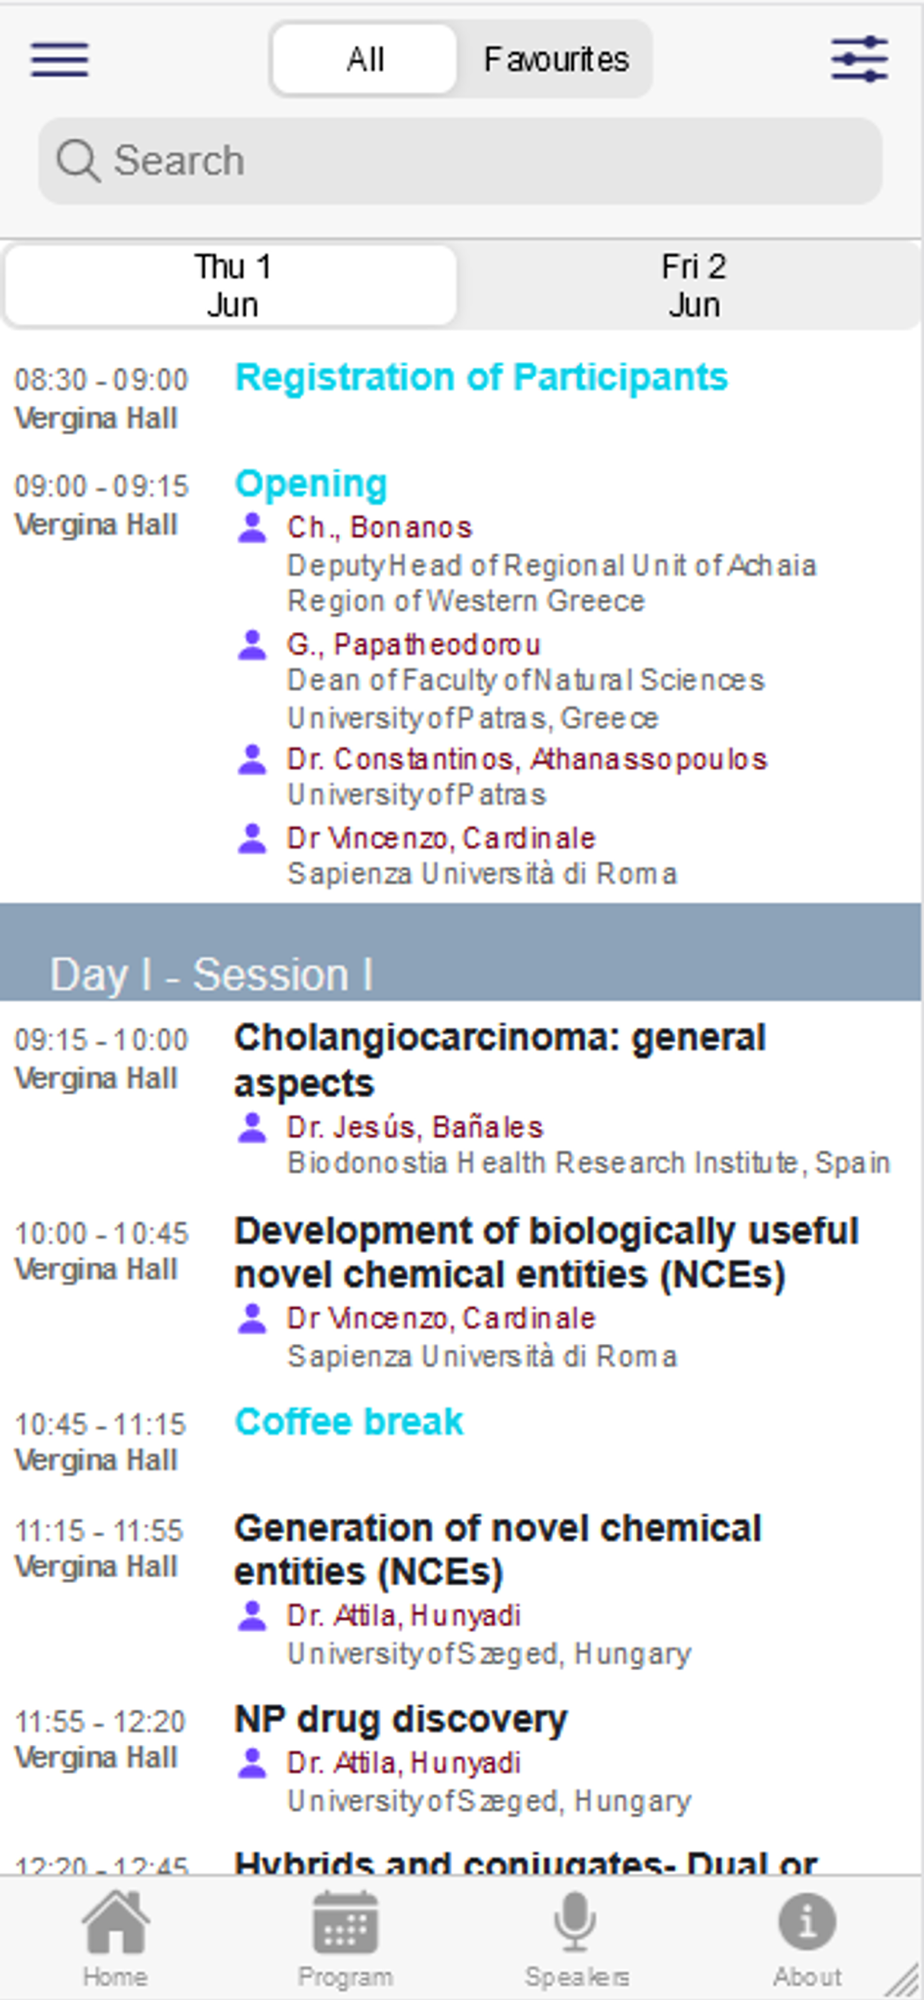Click person icon beside Dr. Jesús, Bañales
The height and width of the screenshot is (2000, 924).
pos(252,1128)
